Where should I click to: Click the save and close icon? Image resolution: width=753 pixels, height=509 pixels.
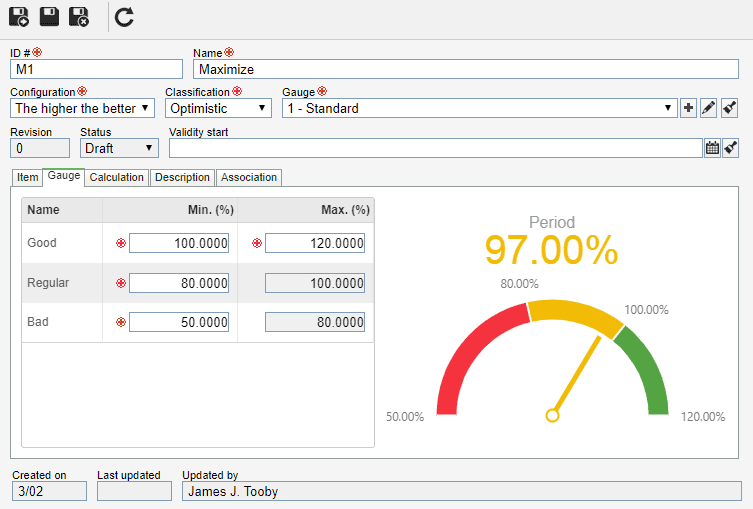click(x=79, y=16)
